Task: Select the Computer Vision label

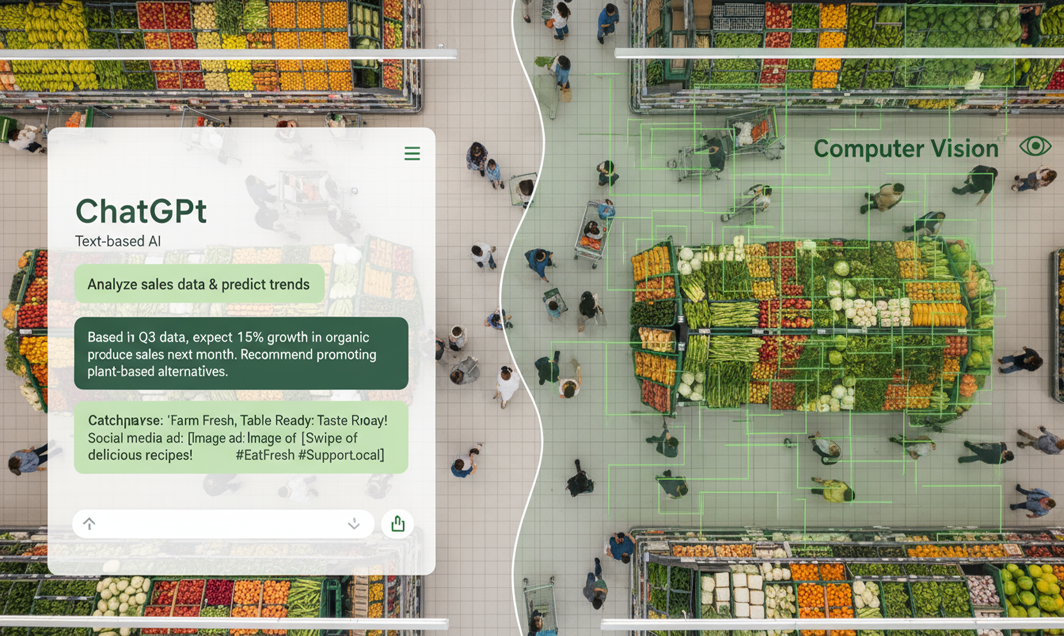Action: [905, 149]
